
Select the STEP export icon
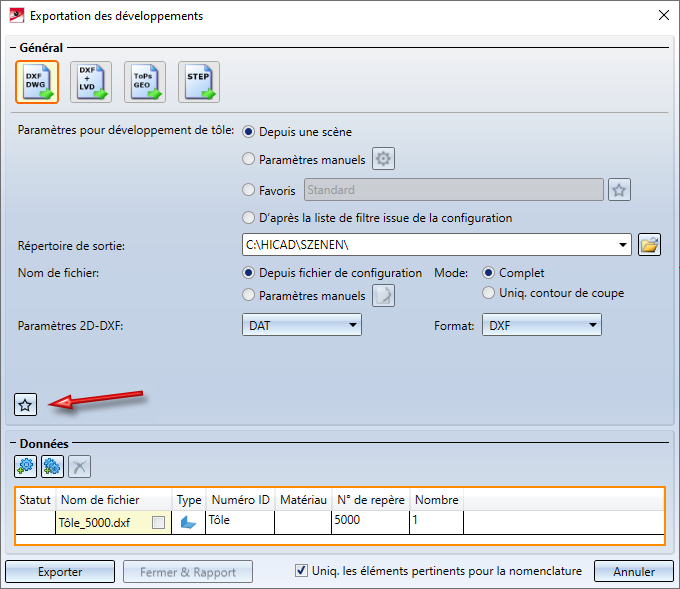point(199,82)
